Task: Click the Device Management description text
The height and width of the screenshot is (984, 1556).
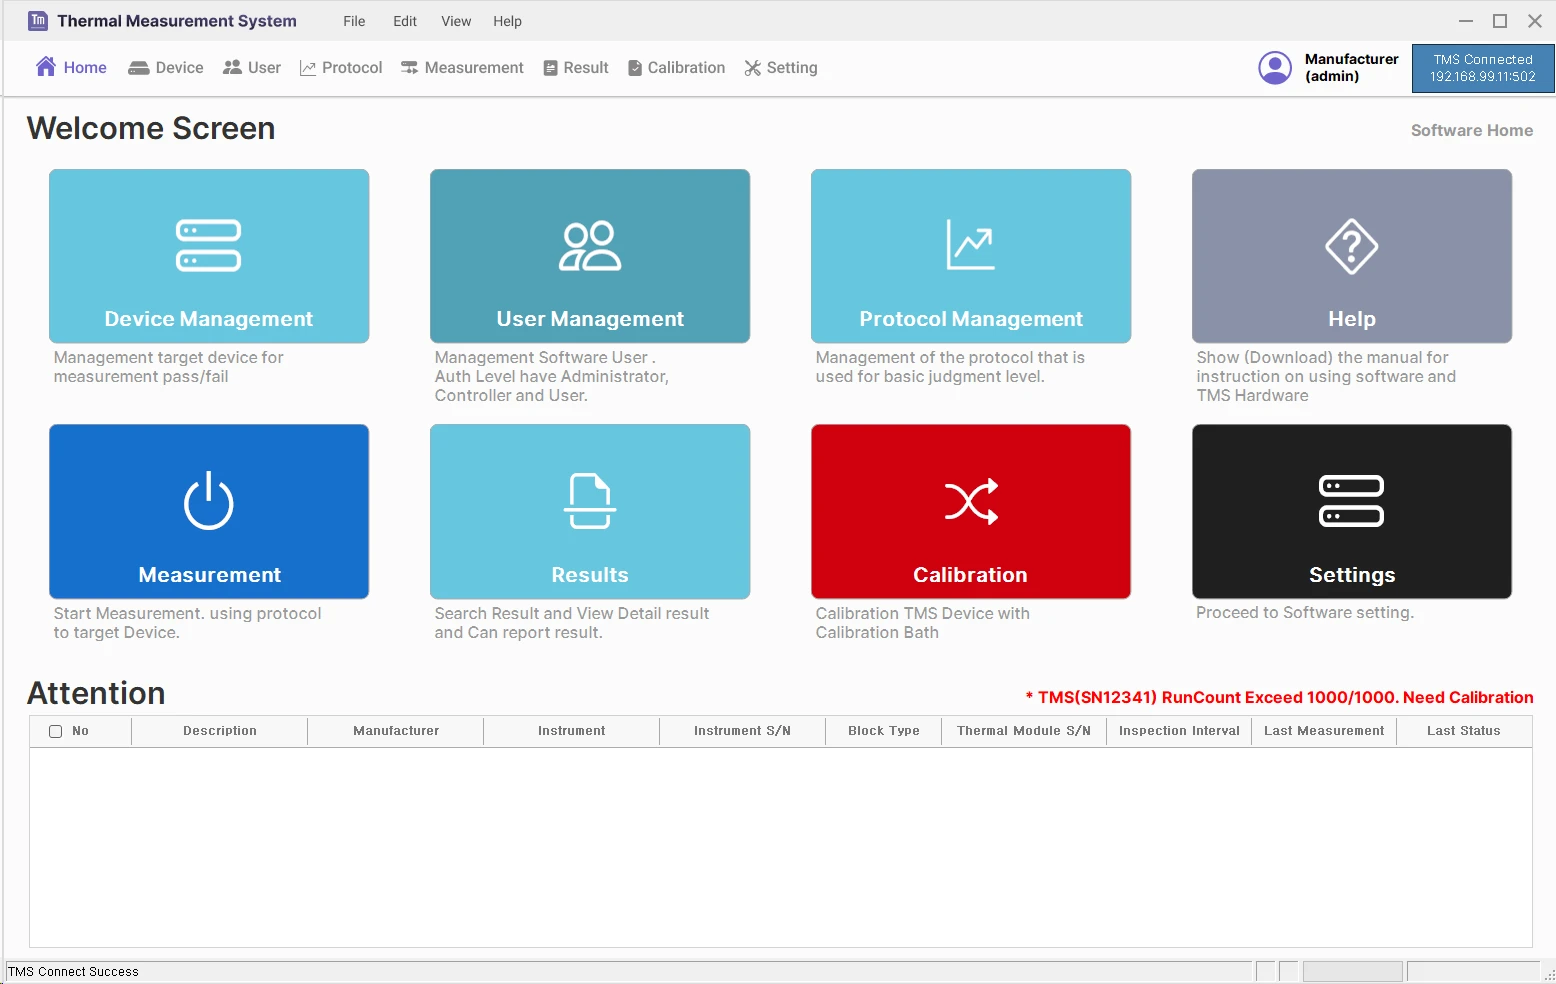Action: point(168,367)
